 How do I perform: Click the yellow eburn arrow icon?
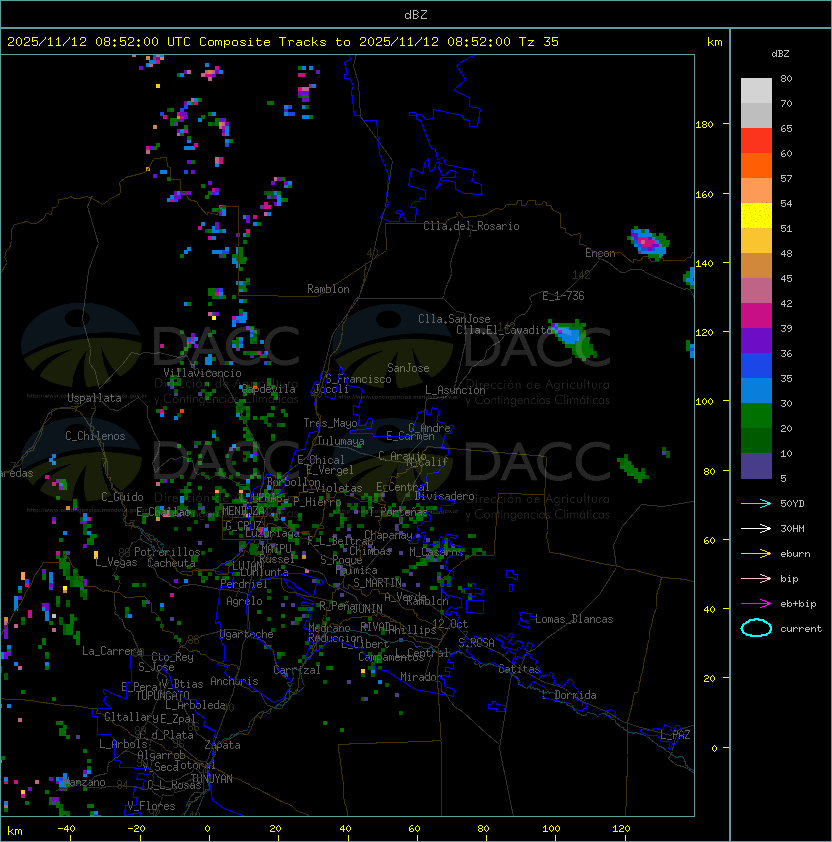coord(756,554)
